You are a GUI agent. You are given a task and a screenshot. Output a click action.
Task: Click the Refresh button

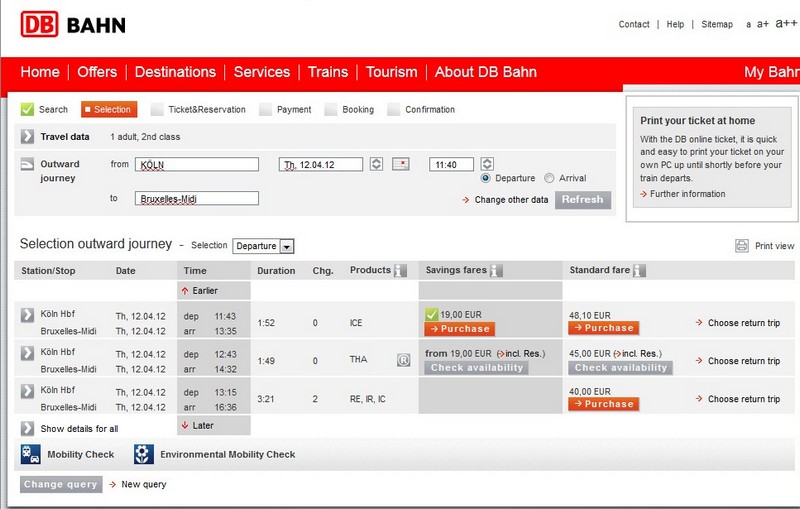(x=583, y=199)
